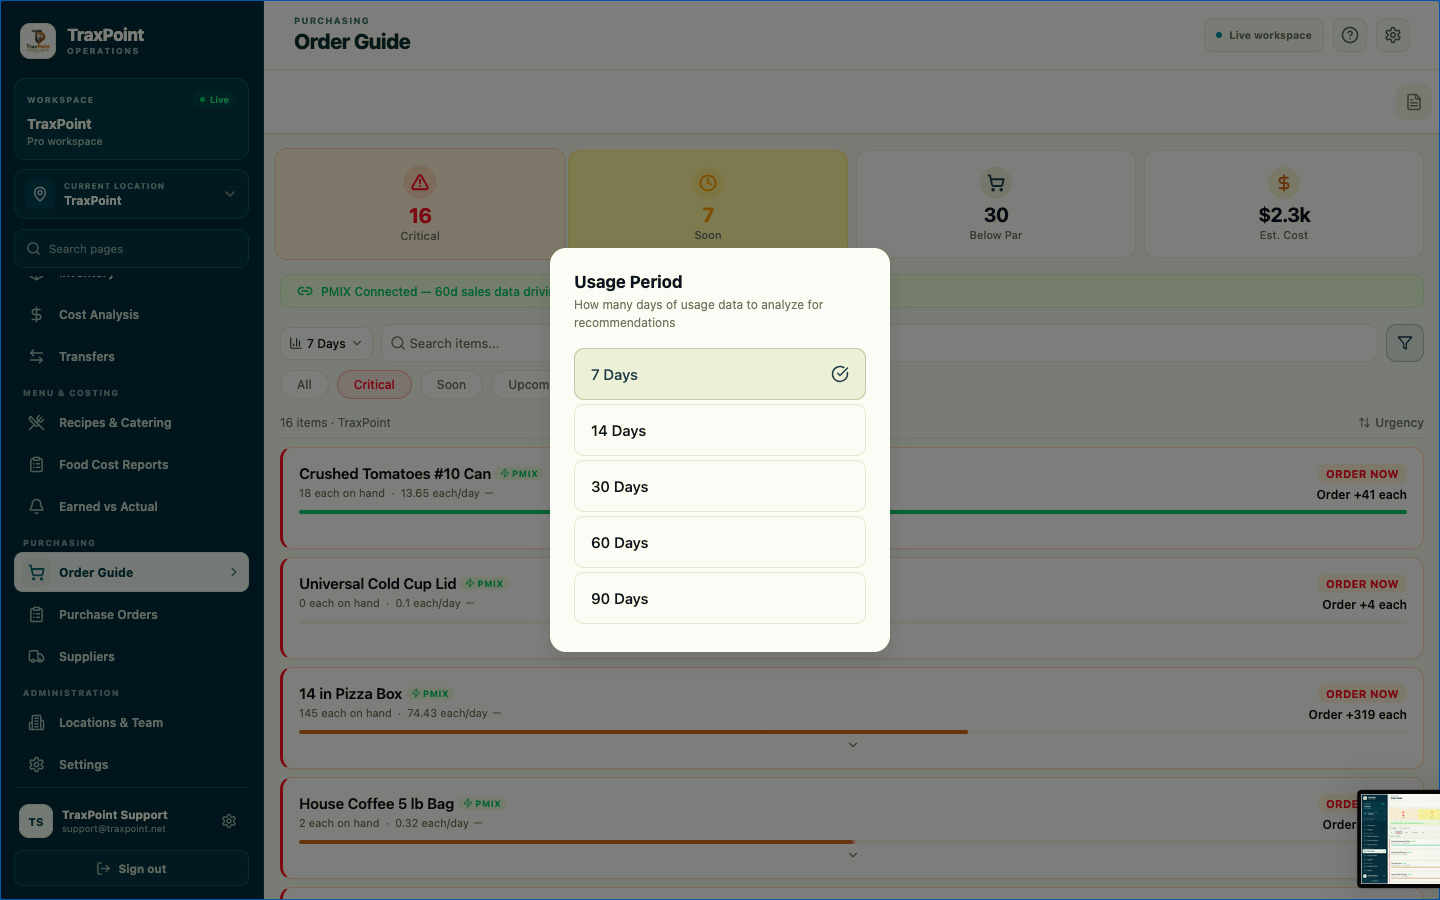The image size is (1440, 900).
Task: Click the Suppliers truck icon
Action: click(37, 657)
